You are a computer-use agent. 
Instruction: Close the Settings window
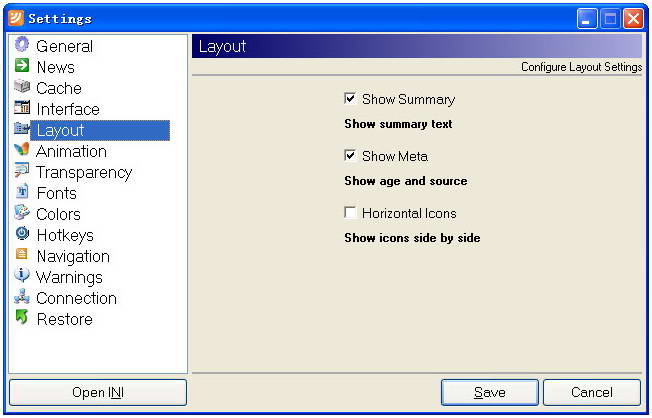(x=633, y=18)
